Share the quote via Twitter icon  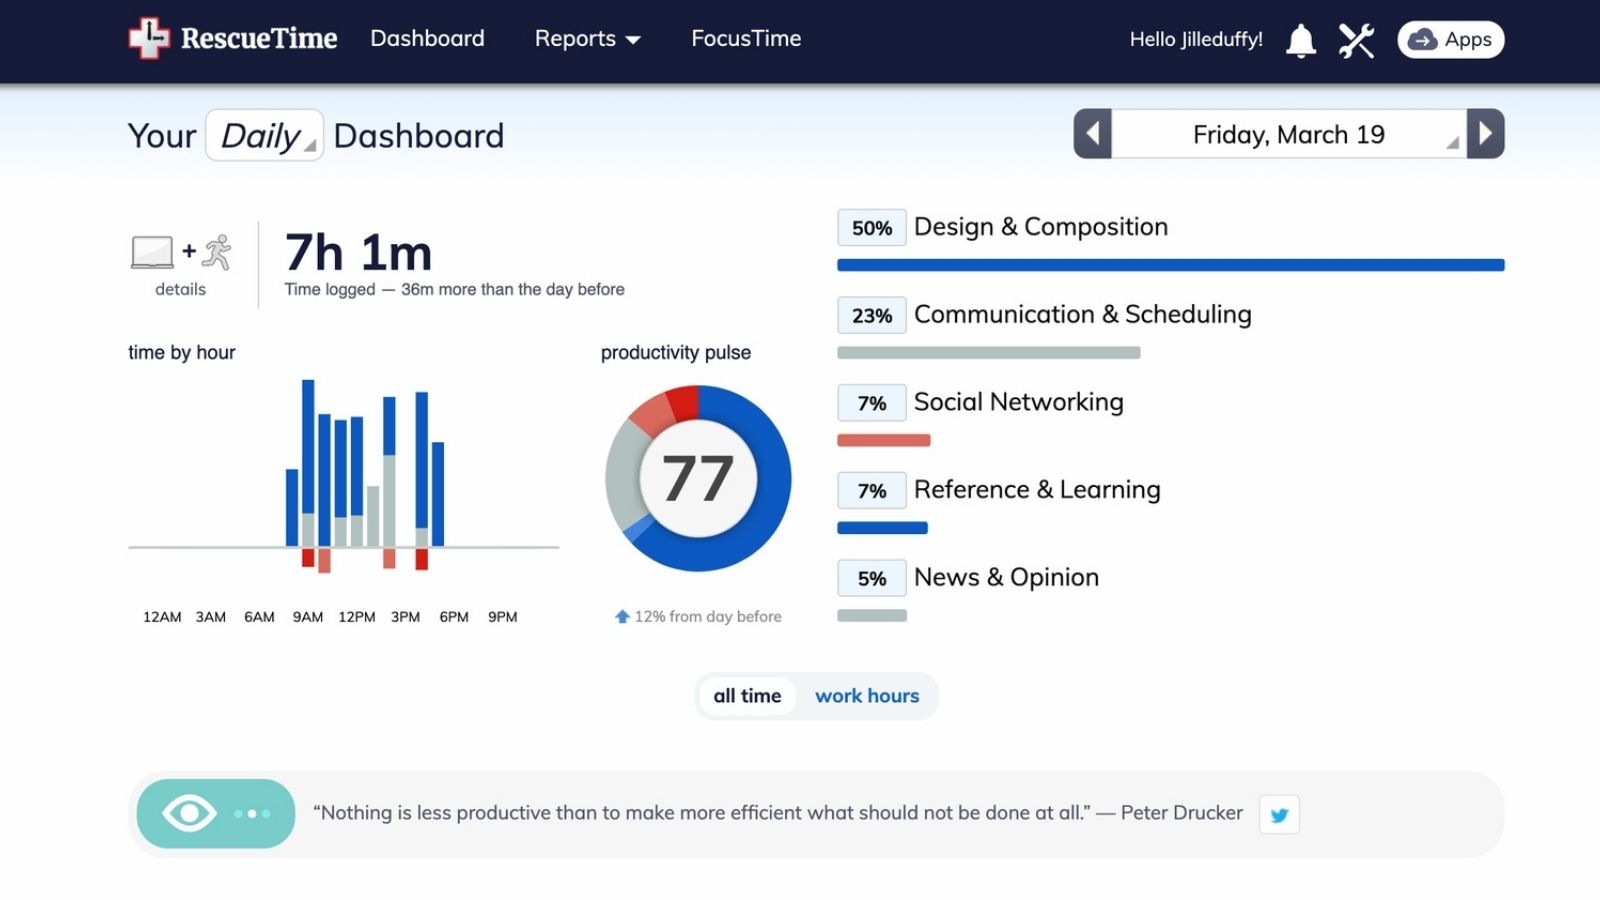point(1279,814)
